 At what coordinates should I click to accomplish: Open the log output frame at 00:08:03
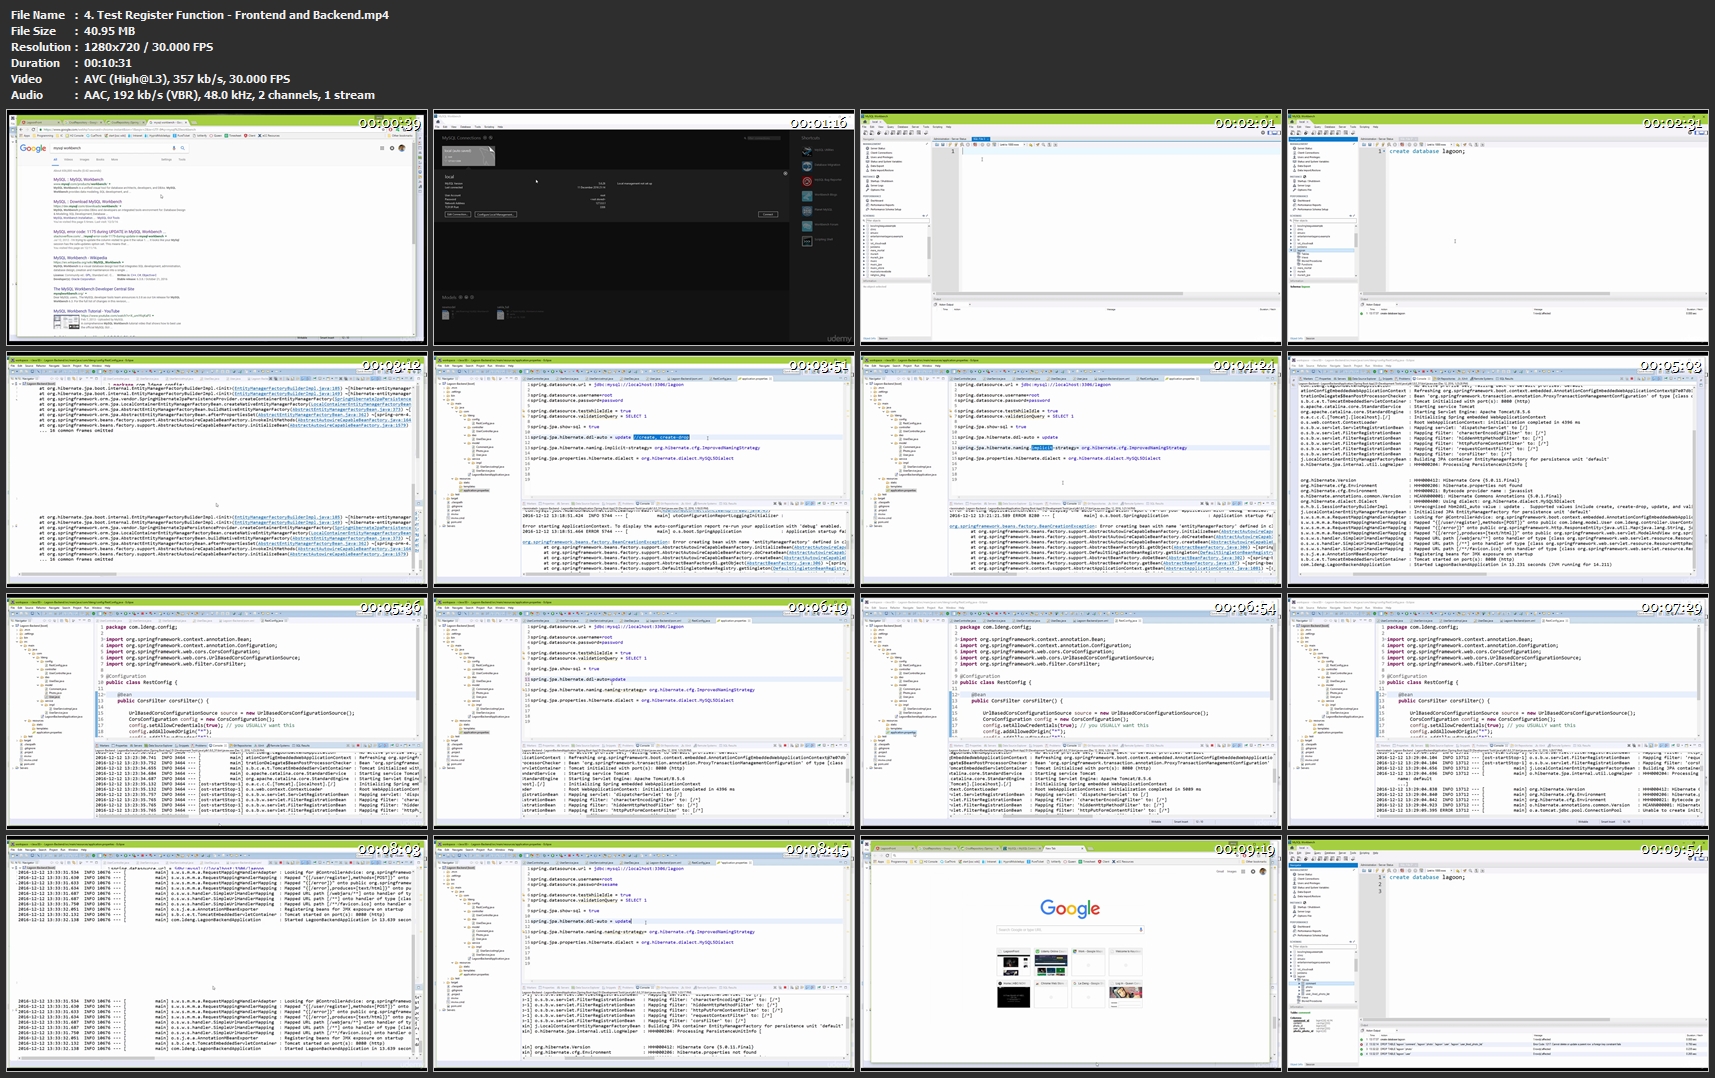[217, 954]
